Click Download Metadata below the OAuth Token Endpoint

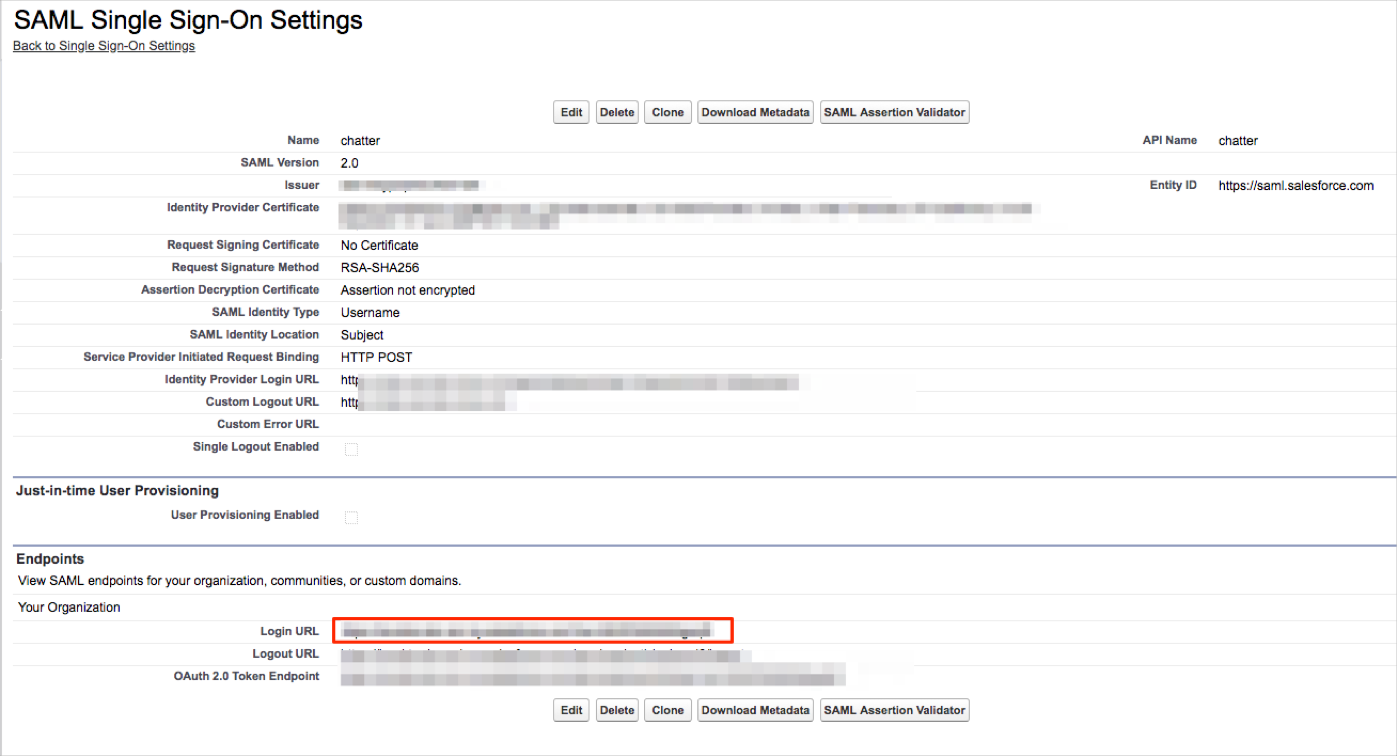pos(755,710)
